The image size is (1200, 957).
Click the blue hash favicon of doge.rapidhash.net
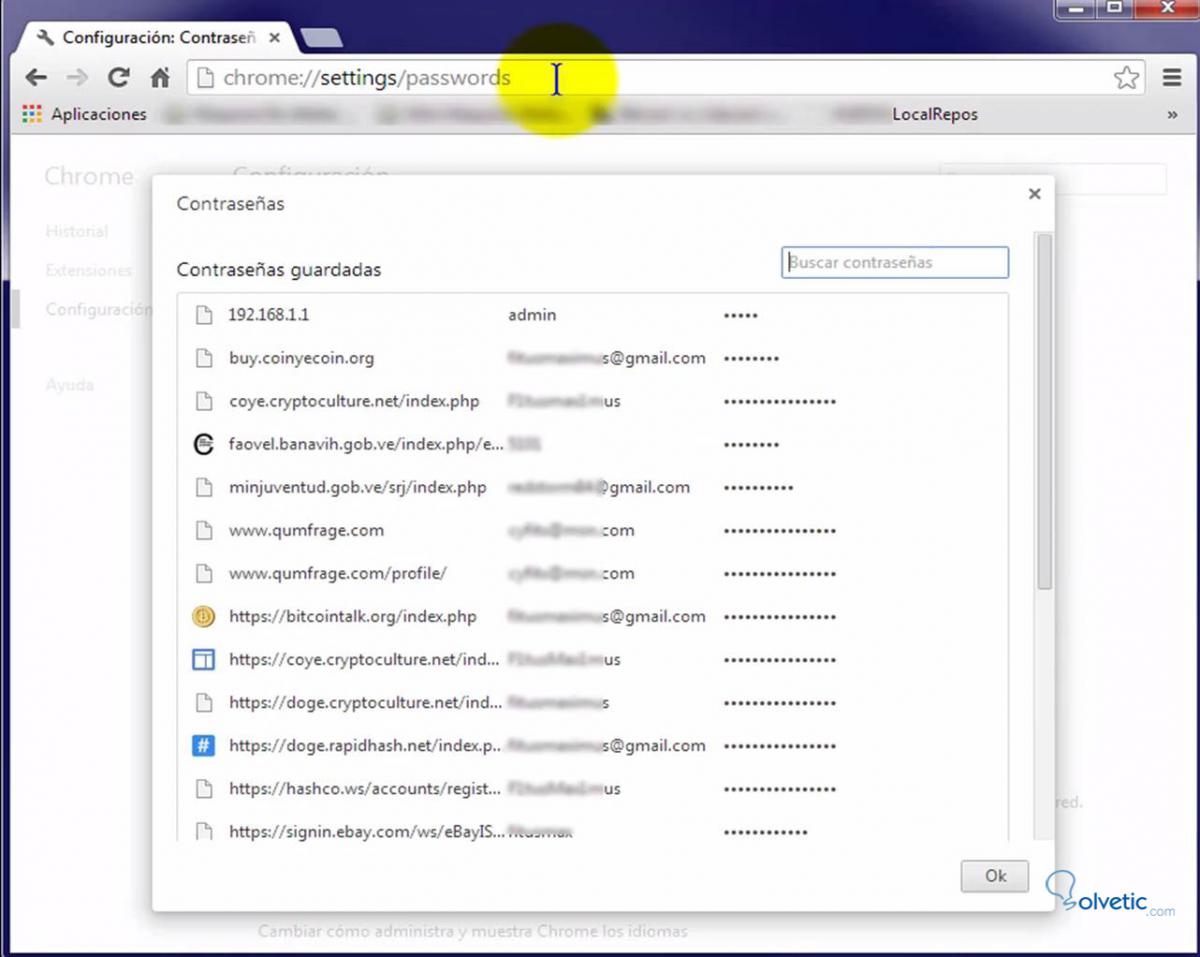(204, 745)
